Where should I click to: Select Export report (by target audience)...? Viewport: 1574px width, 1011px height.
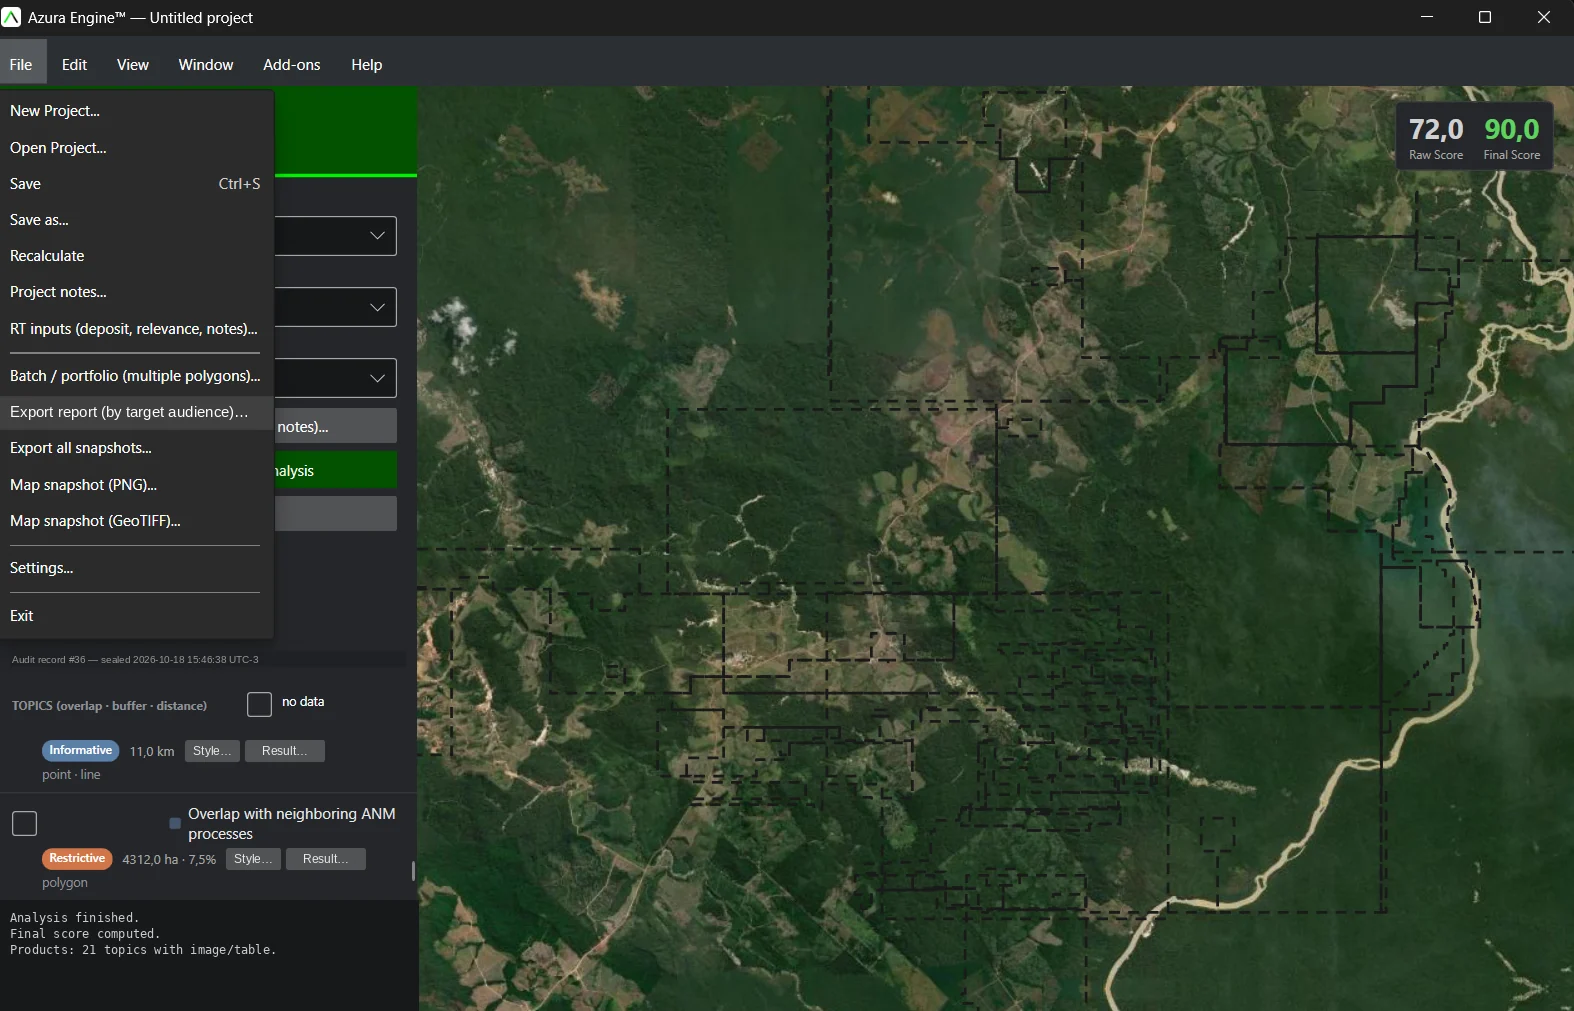point(137,411)
